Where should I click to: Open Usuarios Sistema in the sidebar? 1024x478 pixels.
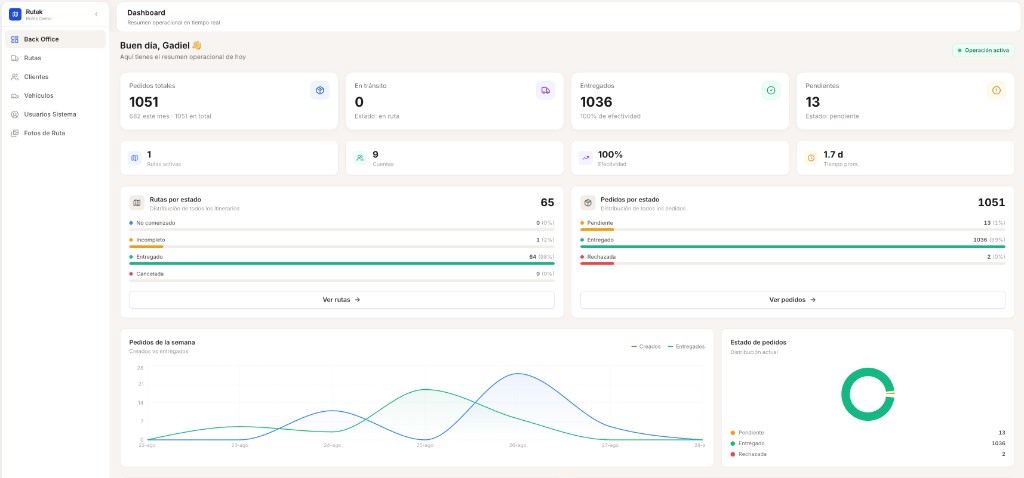[56, 114]
